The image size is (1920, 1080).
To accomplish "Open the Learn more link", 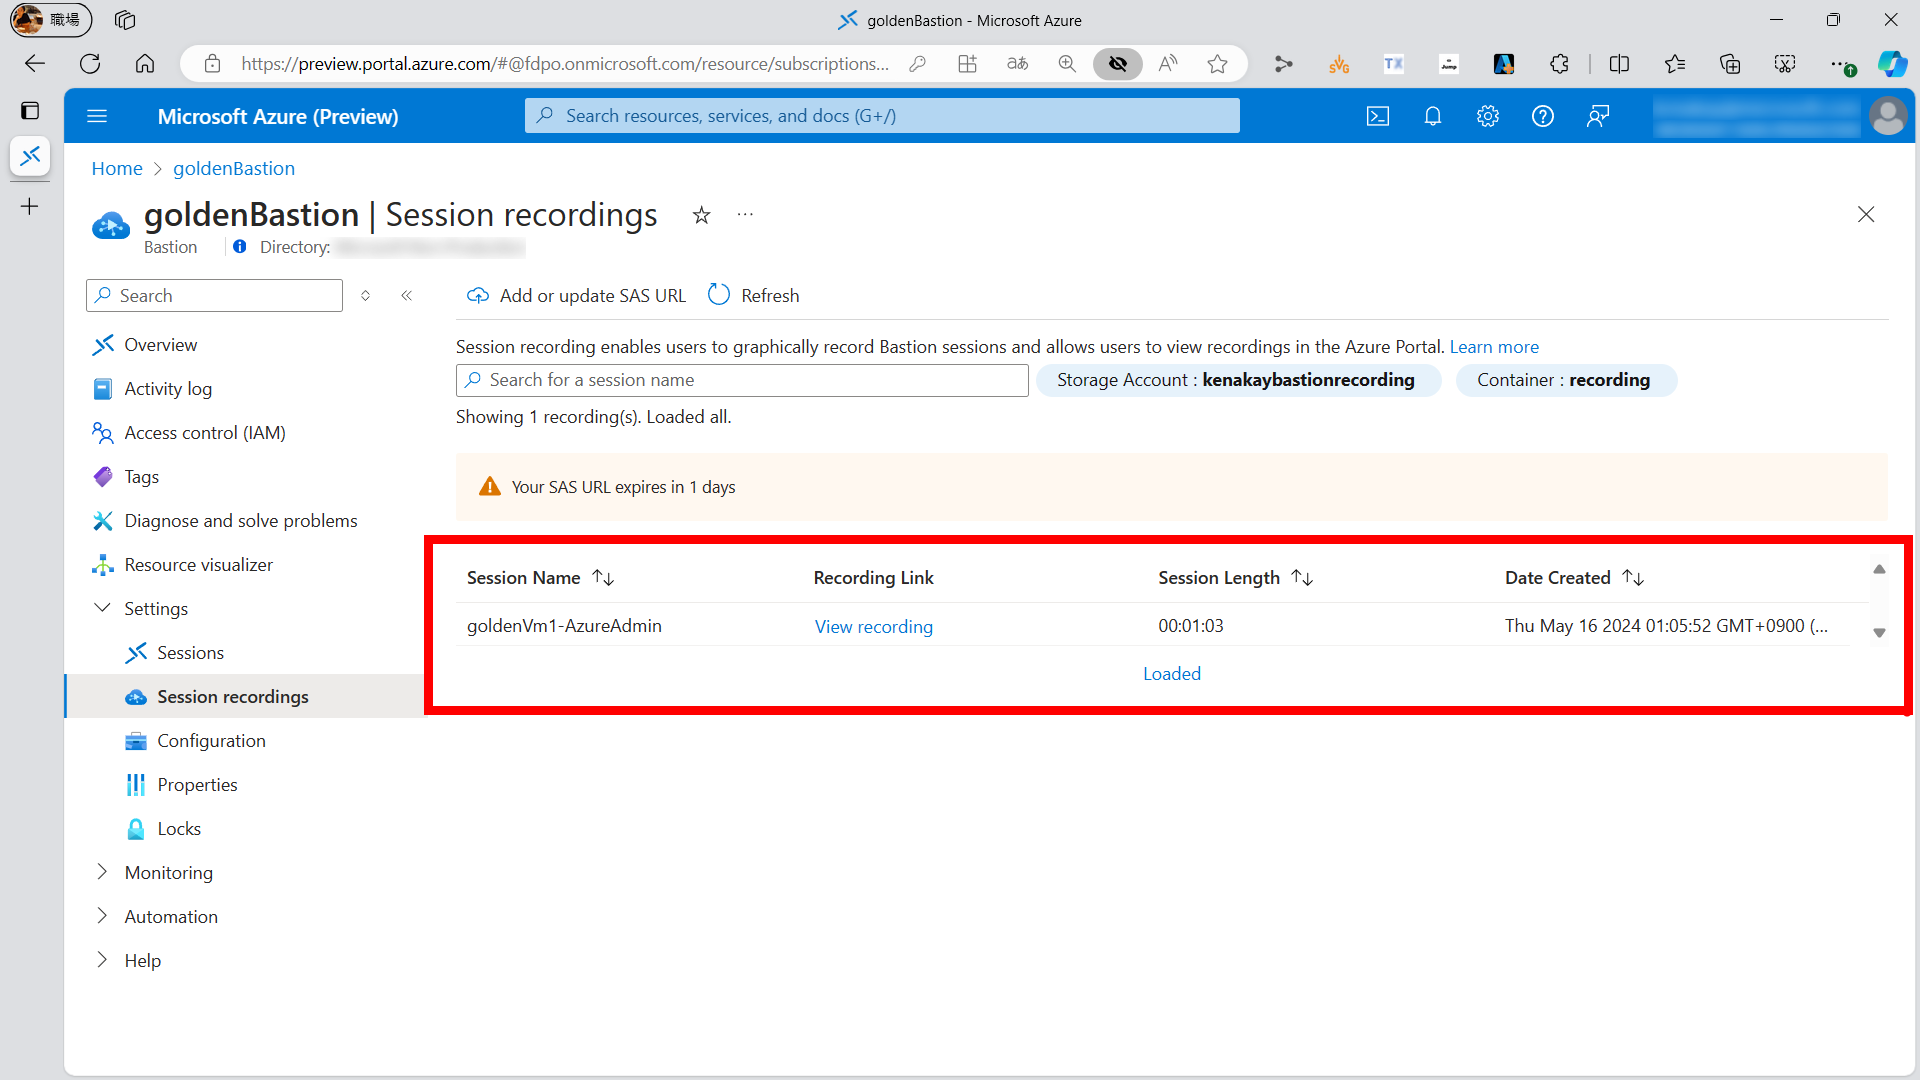I will 1494,347.
